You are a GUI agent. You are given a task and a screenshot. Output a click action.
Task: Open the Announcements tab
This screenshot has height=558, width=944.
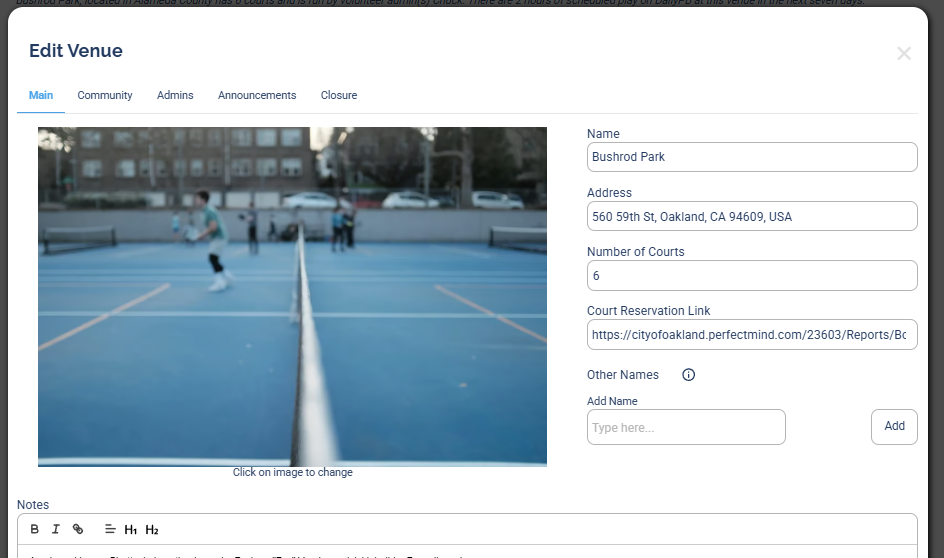click(257, 95)
